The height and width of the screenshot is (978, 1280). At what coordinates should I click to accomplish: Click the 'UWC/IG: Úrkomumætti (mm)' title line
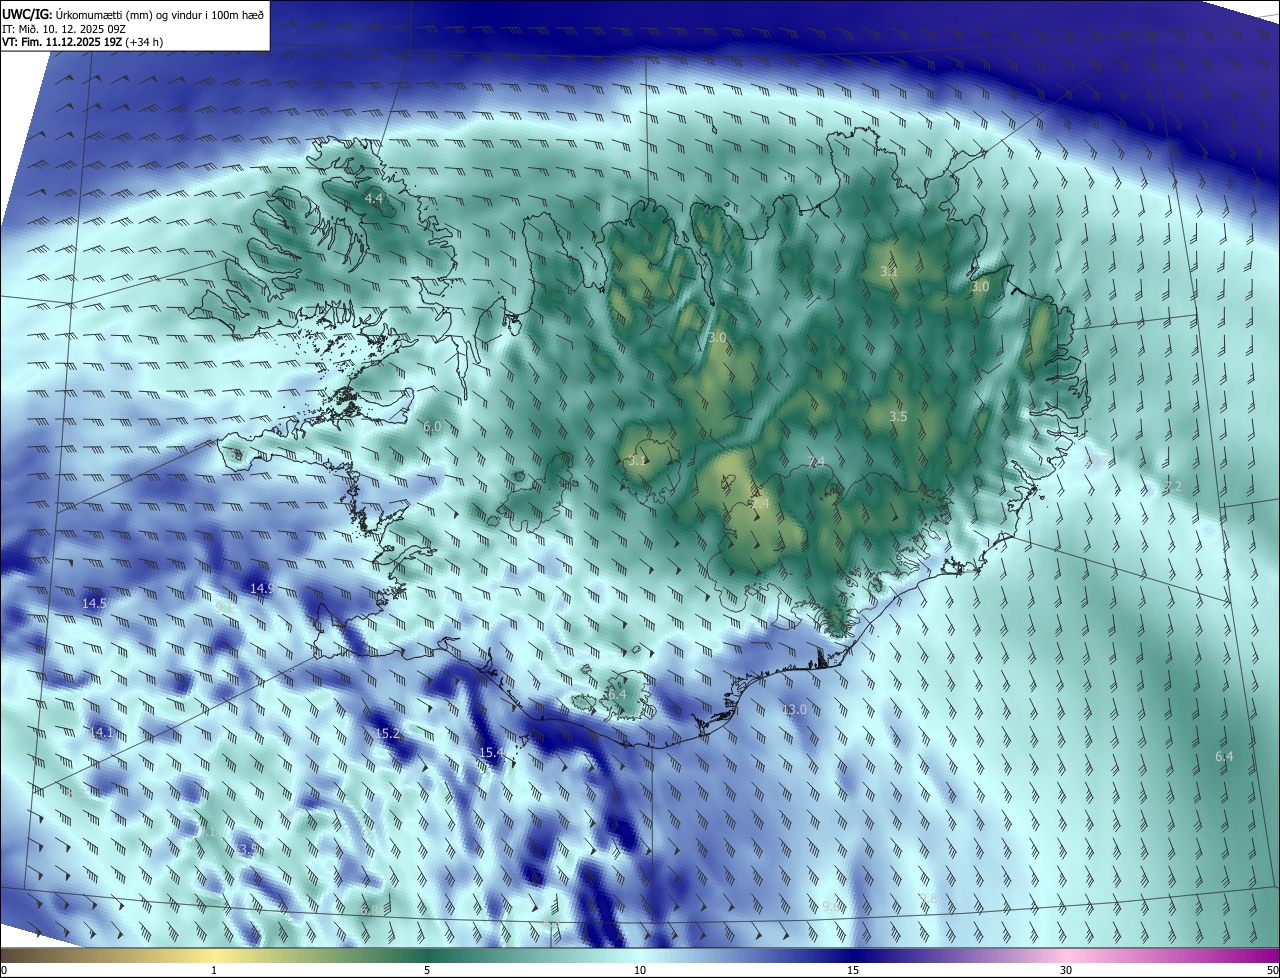click(x=133, y=14)
